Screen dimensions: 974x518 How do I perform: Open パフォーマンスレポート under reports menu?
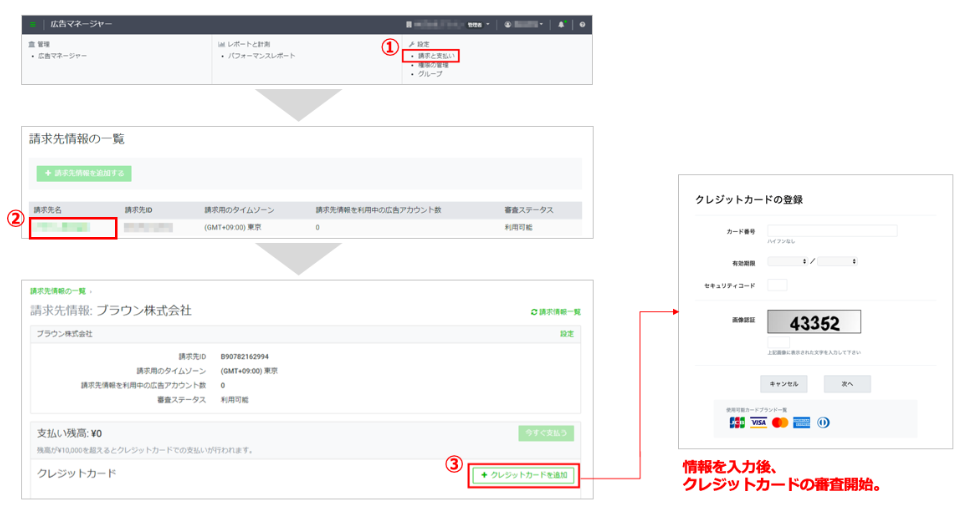(261, 56)
